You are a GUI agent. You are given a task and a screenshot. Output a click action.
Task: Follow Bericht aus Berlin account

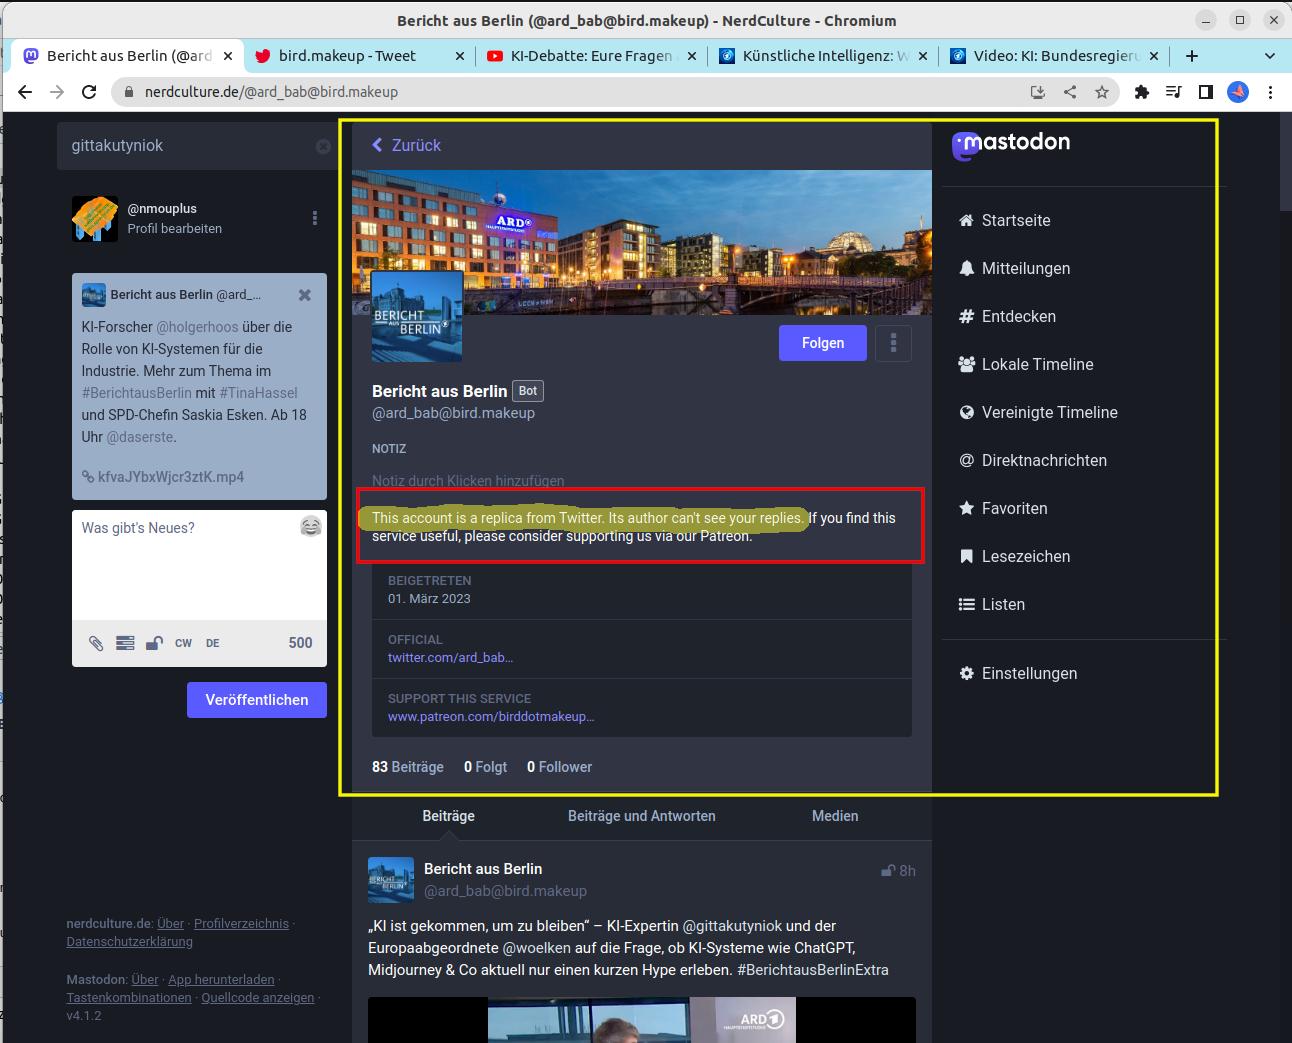point(823,343)
